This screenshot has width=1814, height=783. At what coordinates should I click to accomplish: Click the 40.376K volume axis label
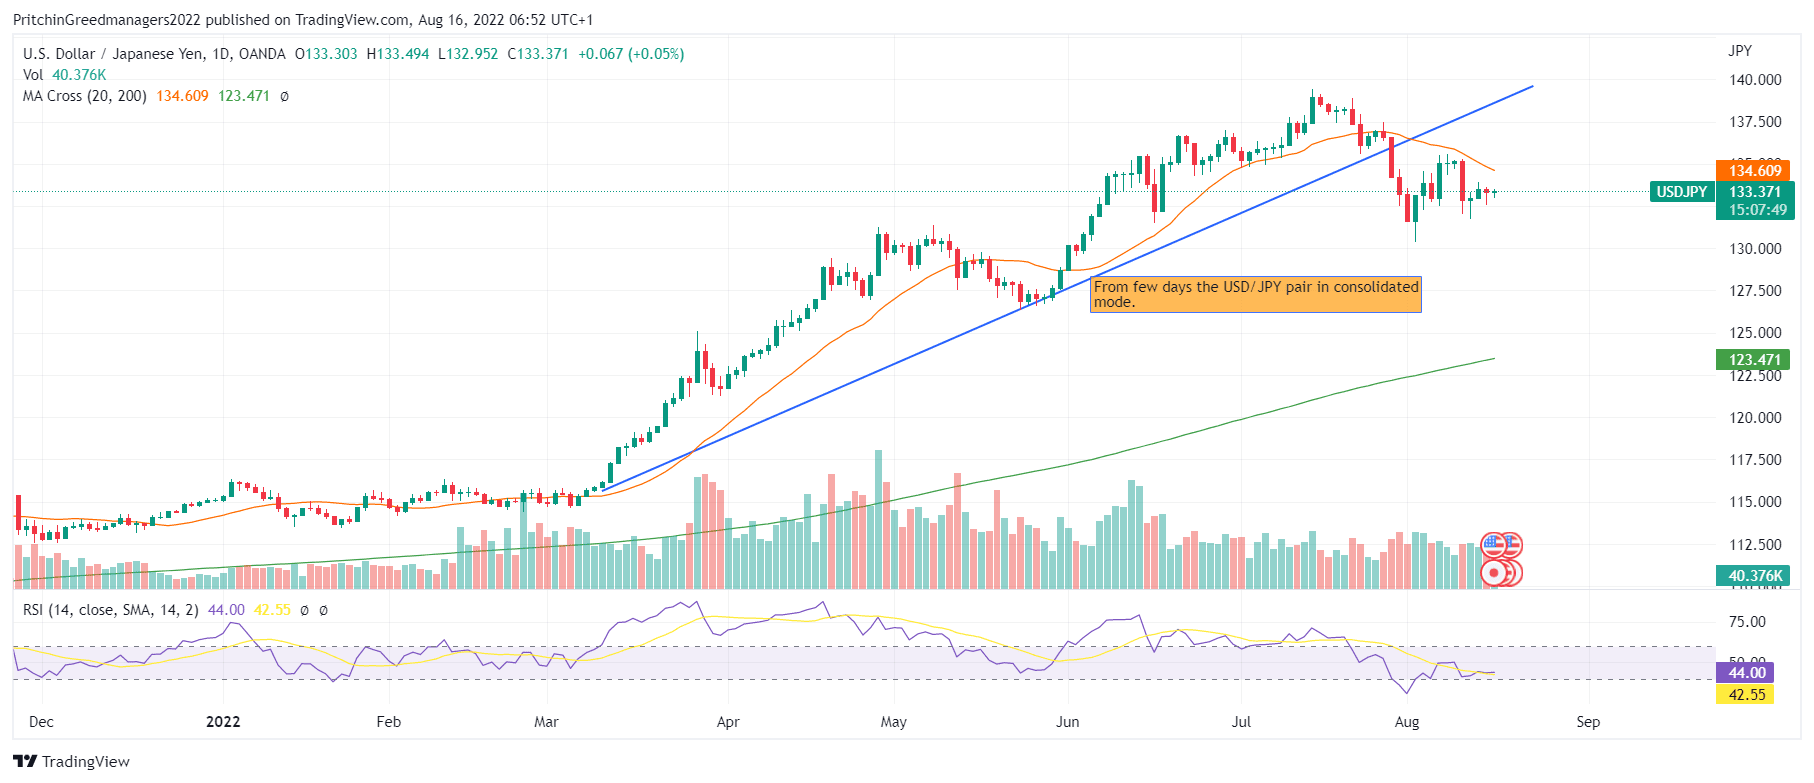click(x=1755, y=576)
